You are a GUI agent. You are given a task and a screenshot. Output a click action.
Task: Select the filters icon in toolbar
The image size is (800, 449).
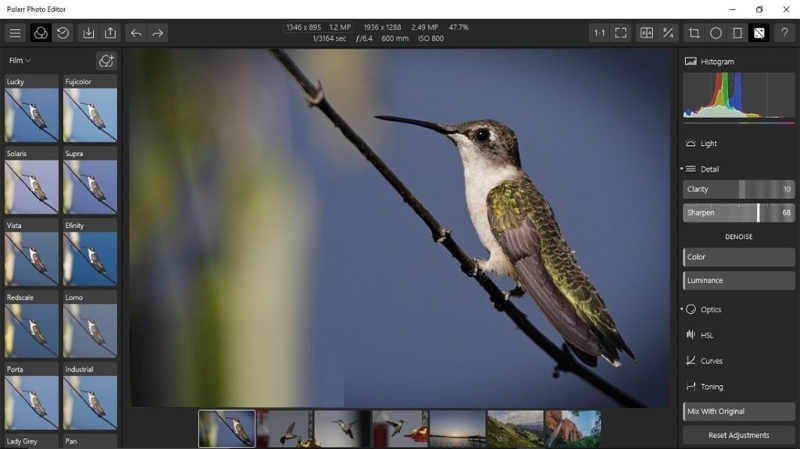click(x=40, y=33)
